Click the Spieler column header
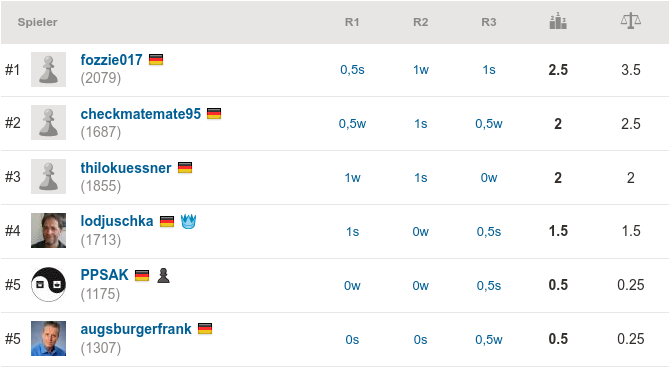 click(x=37, y=22)
